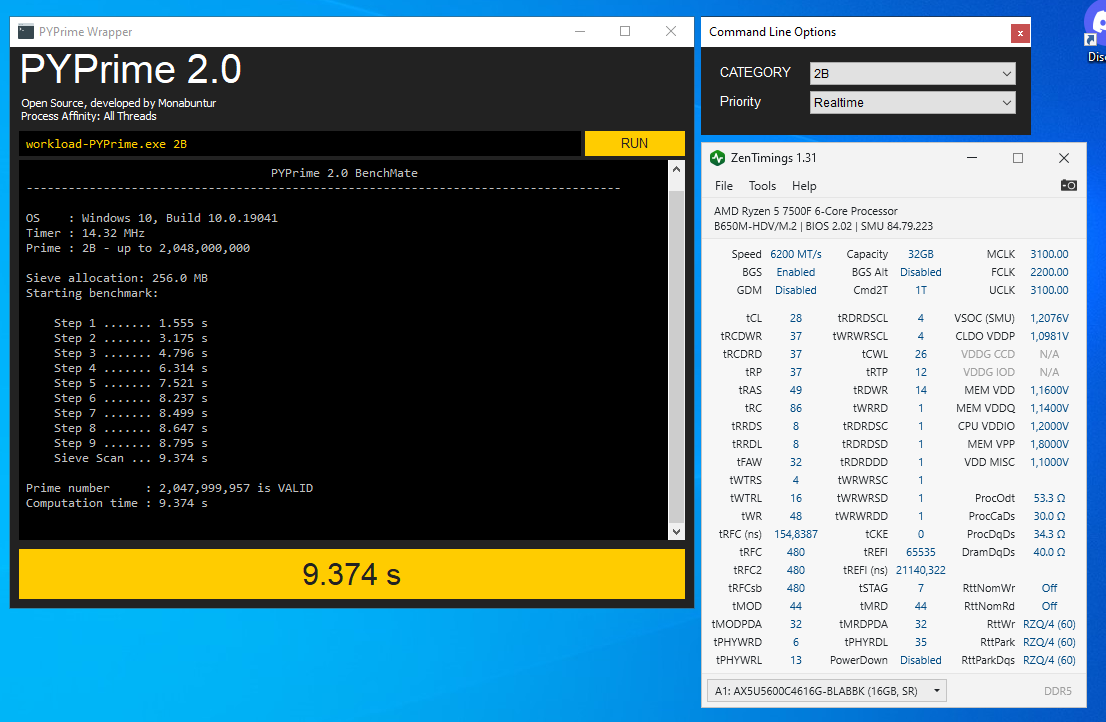Click the workload-PYPrime.exe 2B command field
This screenshot has height=722, width=1106.
click(x=300, y=144)
